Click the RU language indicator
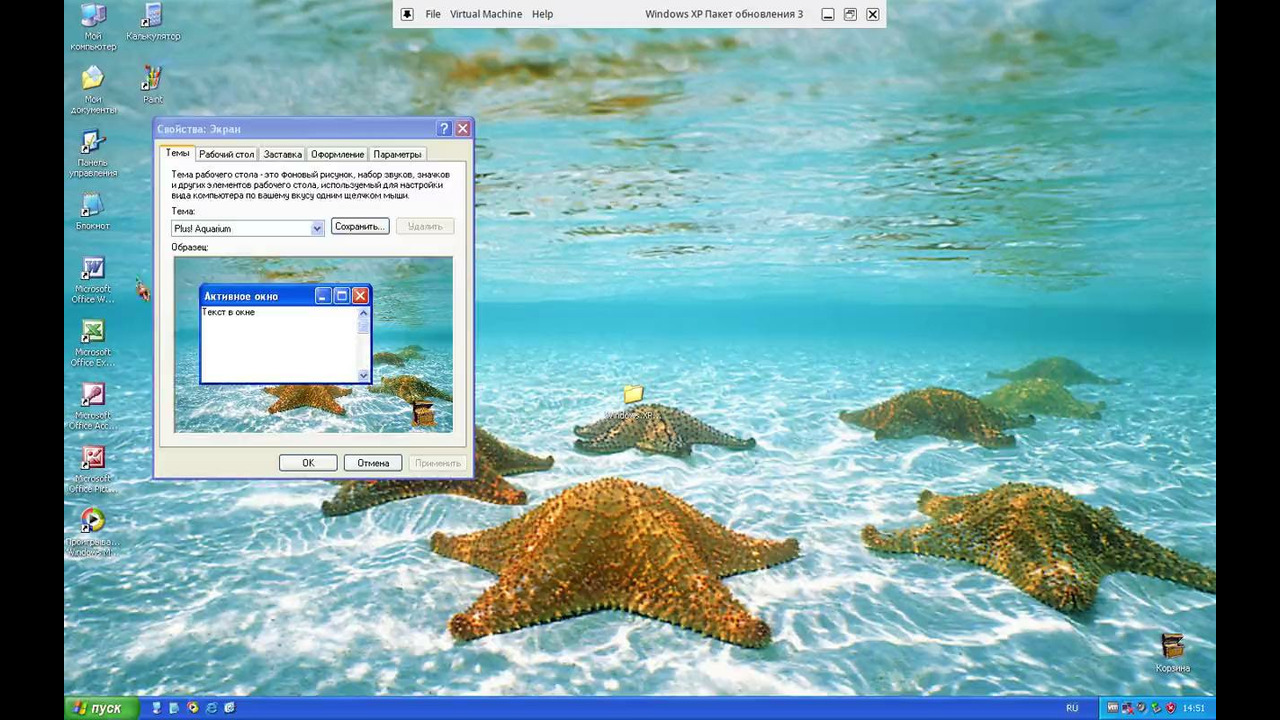1280x720 pixels. tap(1072, 708)
